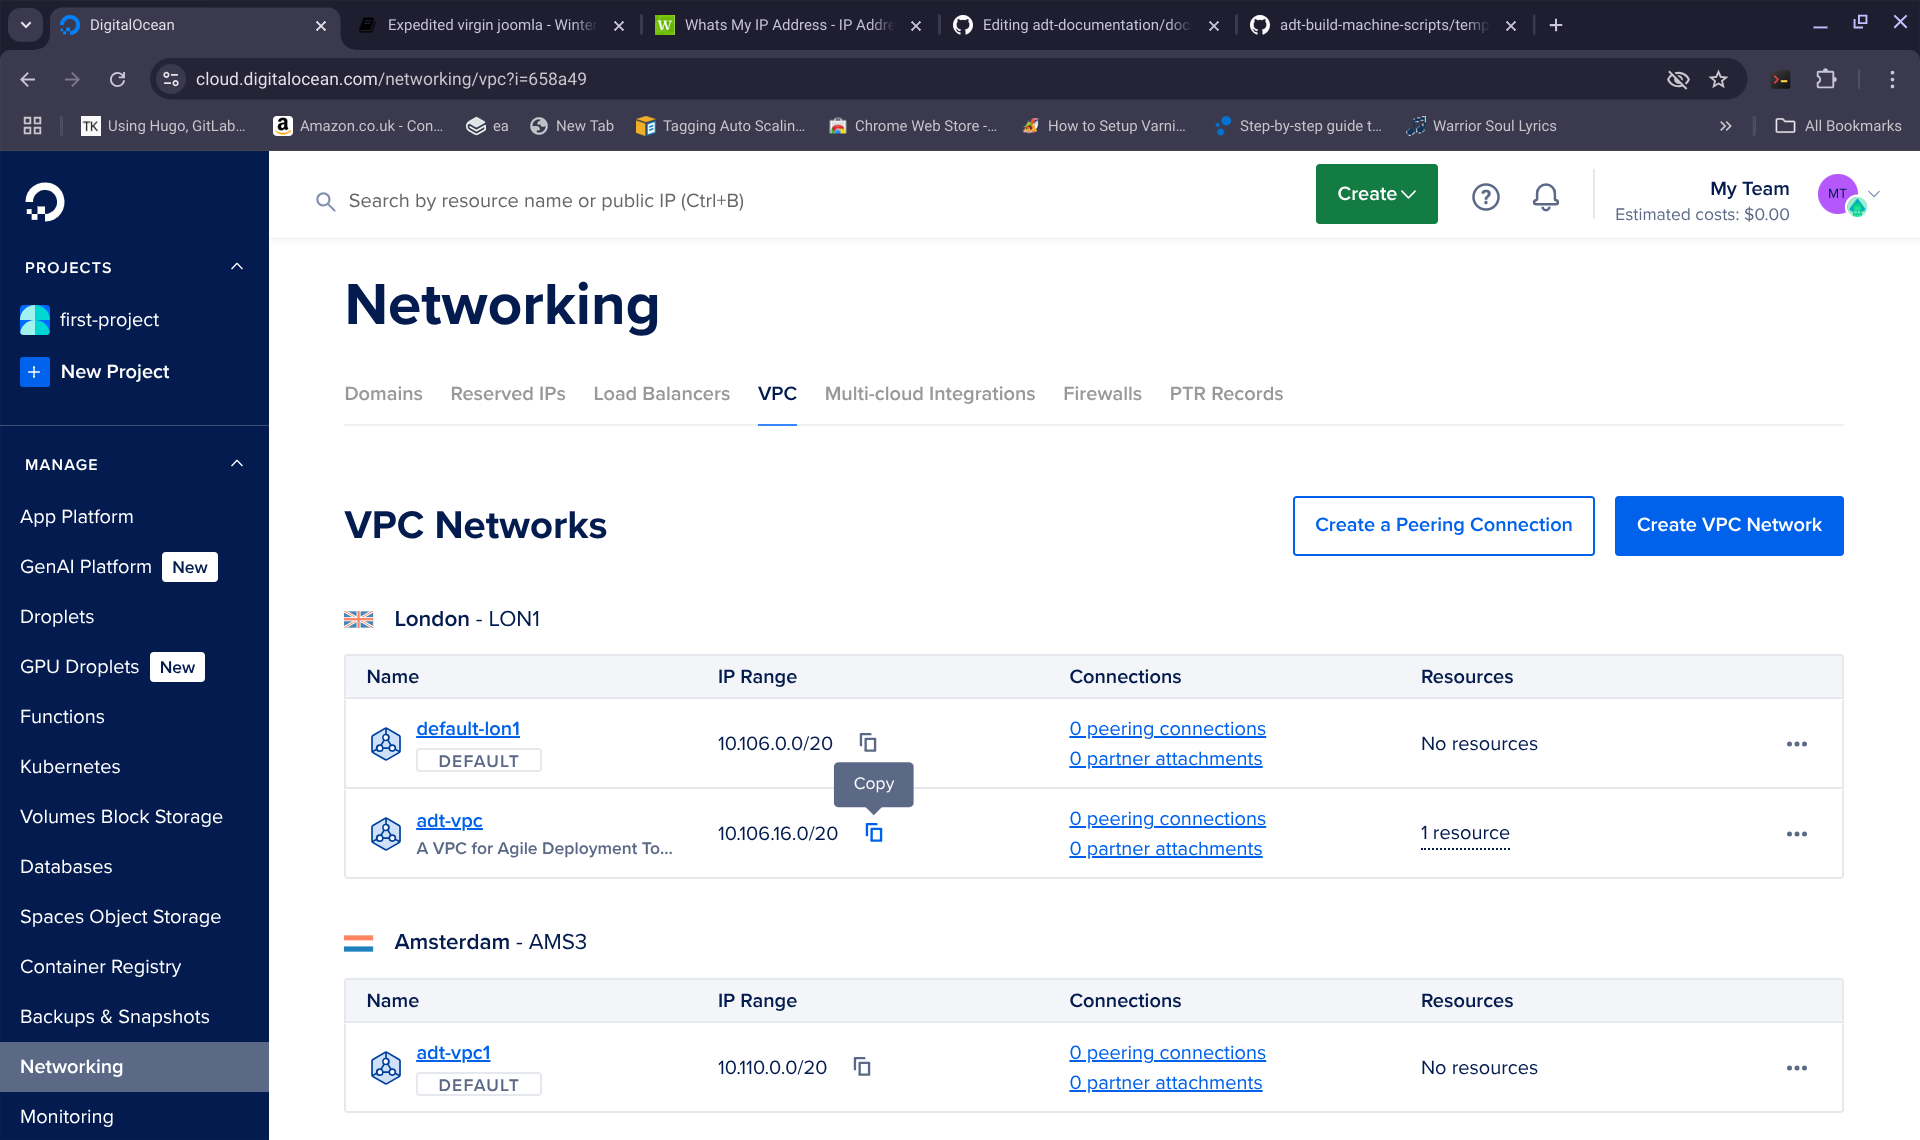Open the default-lon1 VPC link
This screenshot has height=1140, width=1920.
tap(467, 729)
